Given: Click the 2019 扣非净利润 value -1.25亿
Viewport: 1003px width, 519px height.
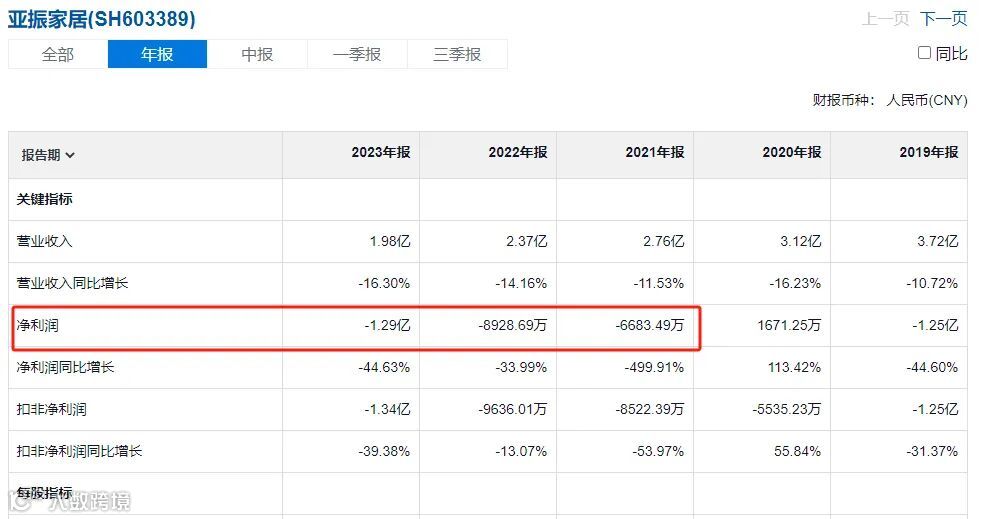Looking at the screenshot, I should pyautogui.click(x=935, y=409).
